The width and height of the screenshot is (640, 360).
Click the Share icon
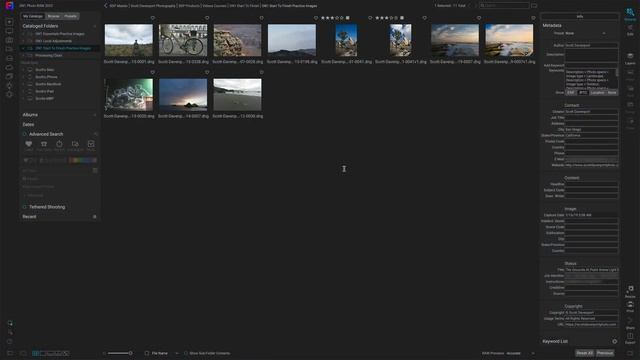(630, 323)
